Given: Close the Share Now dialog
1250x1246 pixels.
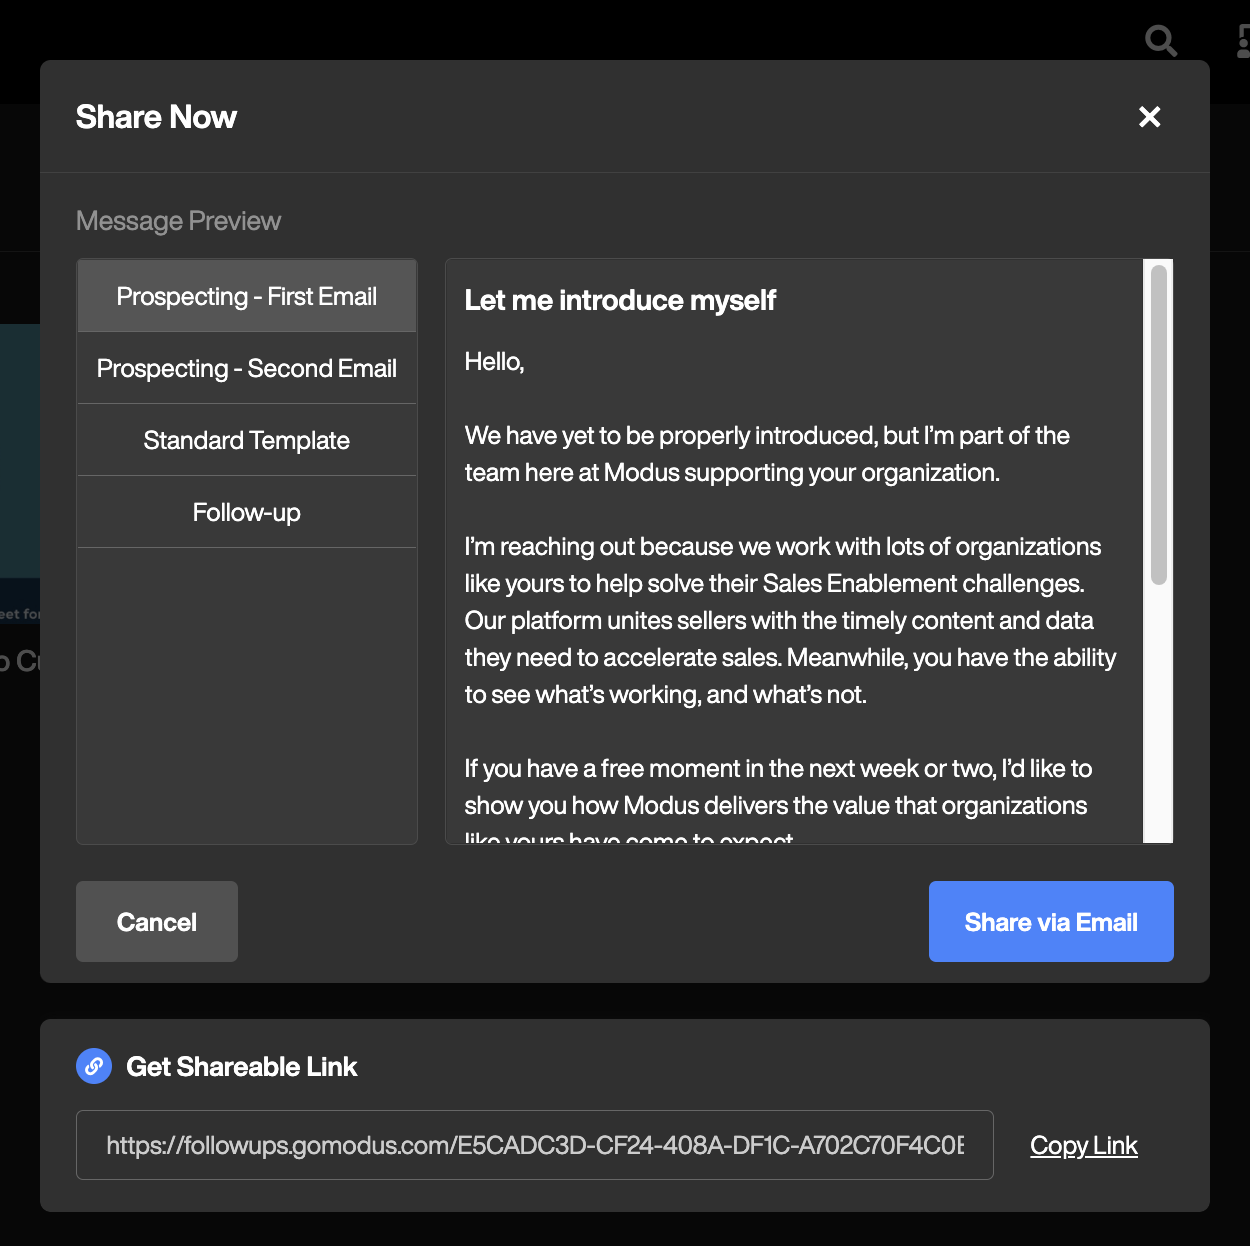Looking at the screenshot, I should [1150, 117].
